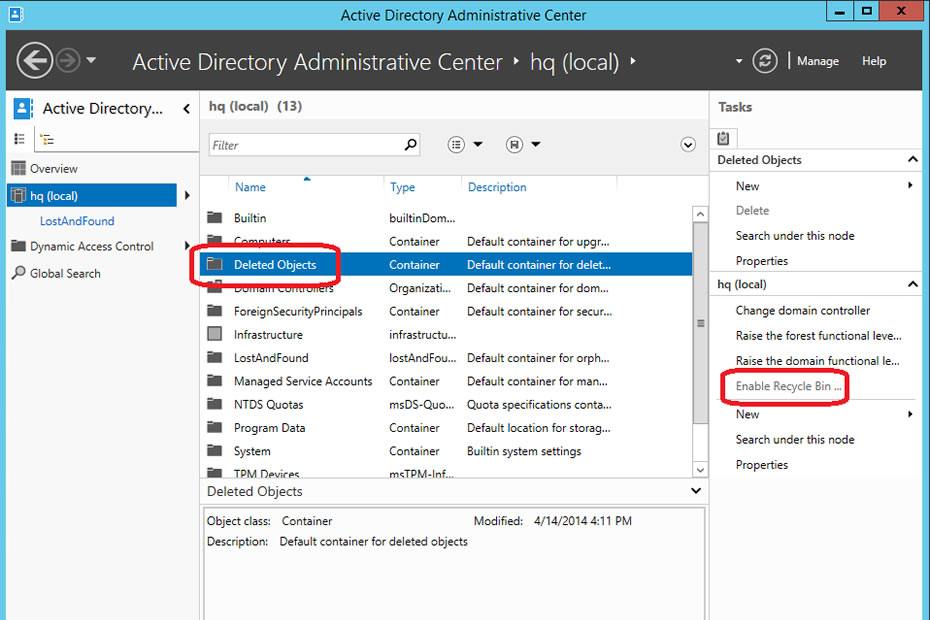Click the Infrastructure object icon

(x=214, y=334)
